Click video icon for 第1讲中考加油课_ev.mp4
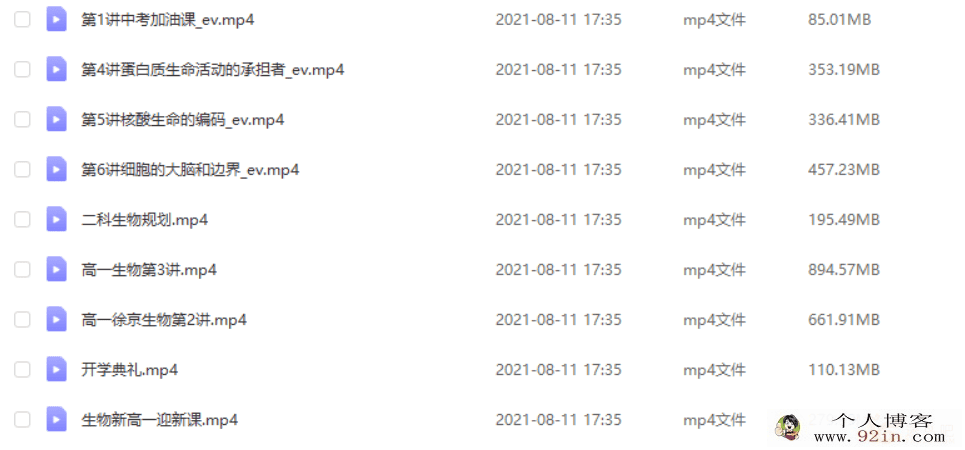965x450 pixels. pyautogui.click(x=57, y=20)
